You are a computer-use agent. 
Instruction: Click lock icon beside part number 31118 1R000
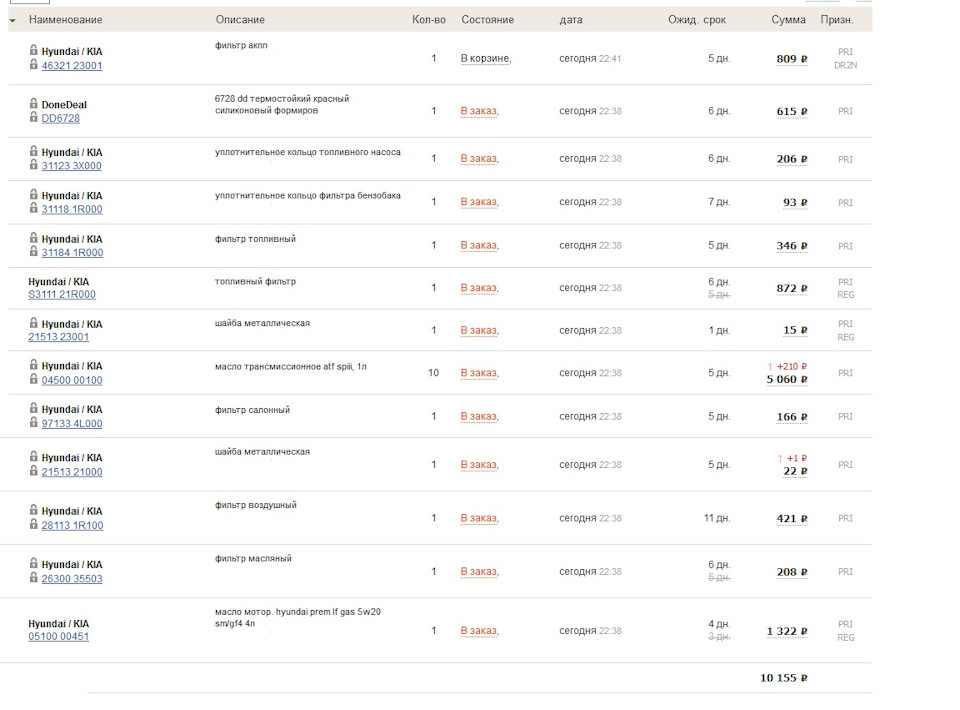click(x=34, y=208)
